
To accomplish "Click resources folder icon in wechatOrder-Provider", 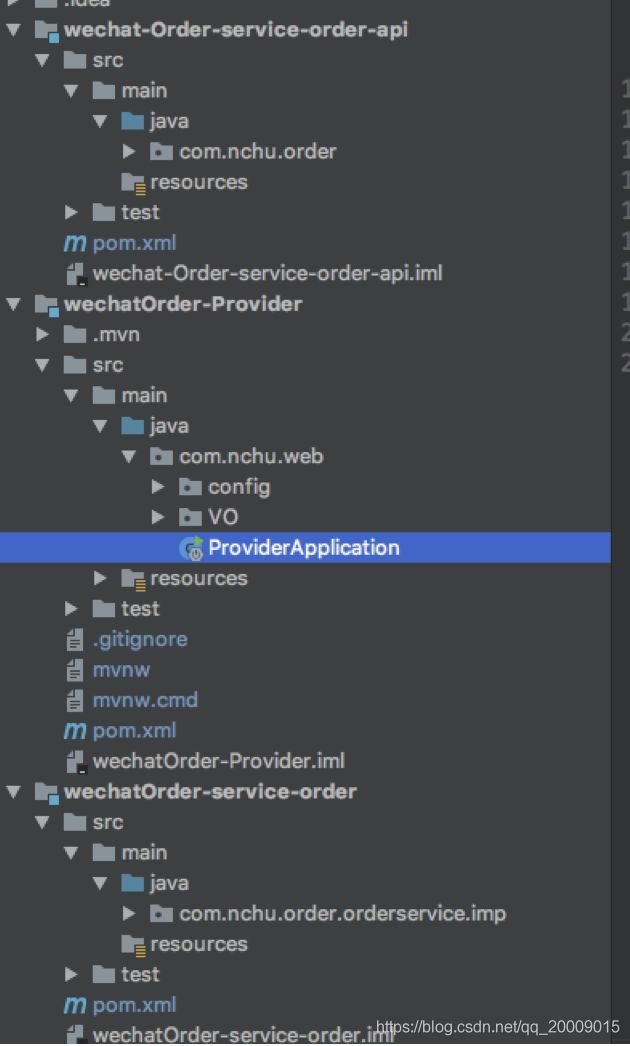I will click(x=133, y=579).
